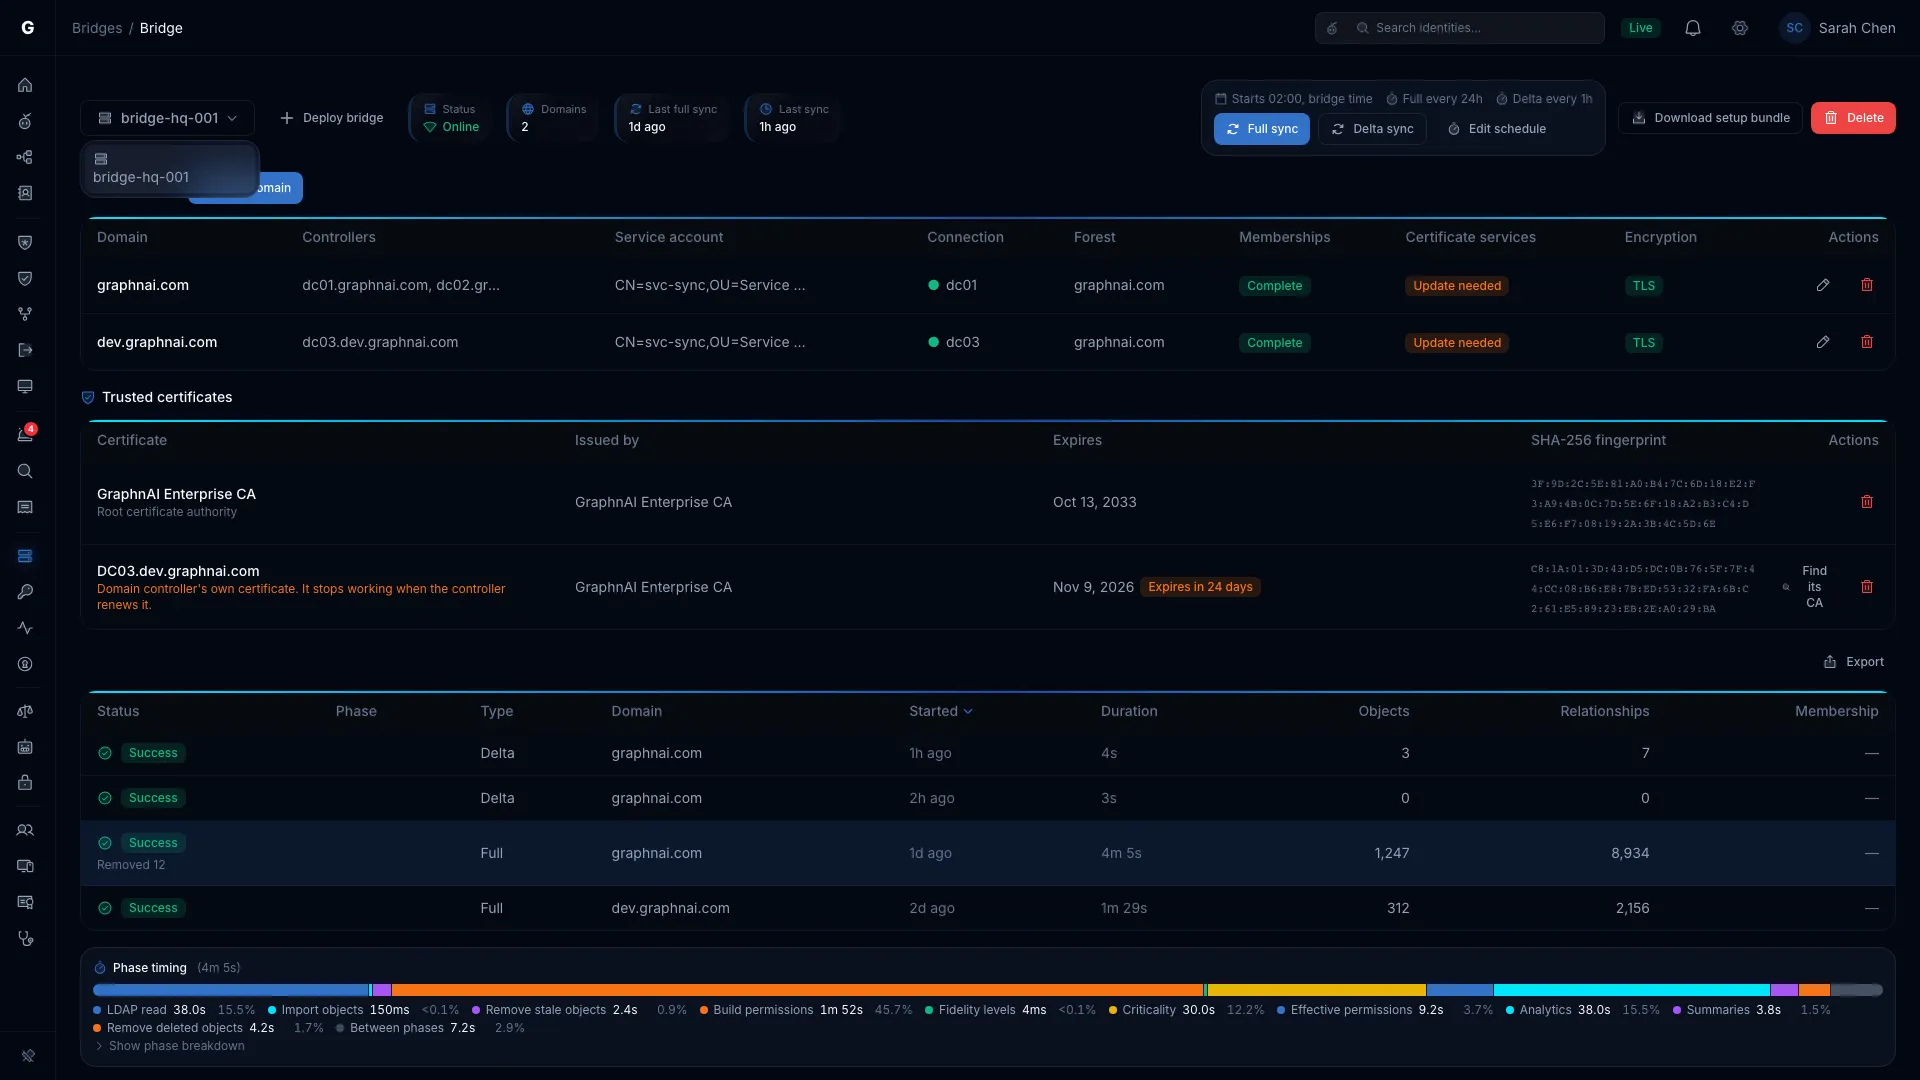Open the certificate sidebar icon
This screenshot has height=1080, width=1920.
click(26, 902)
